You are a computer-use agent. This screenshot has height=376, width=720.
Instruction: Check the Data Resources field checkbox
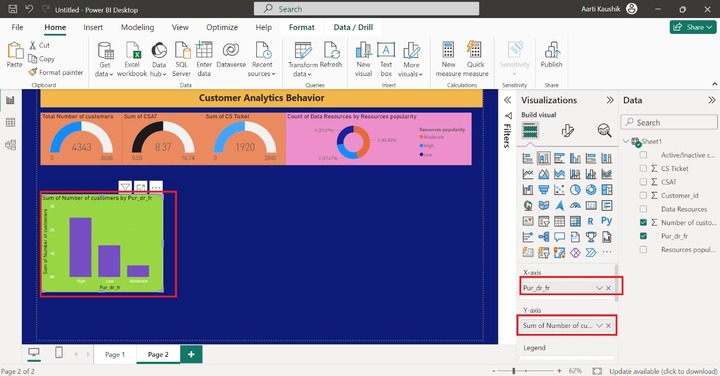[643, 209]
